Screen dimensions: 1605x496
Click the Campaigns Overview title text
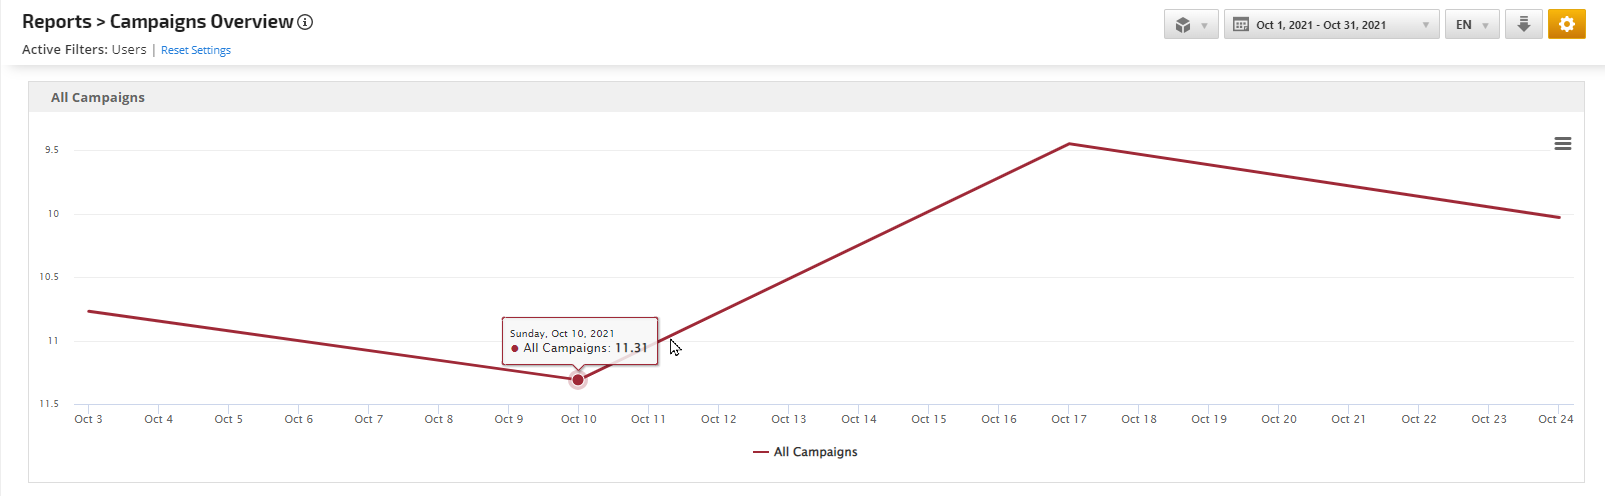click(201, 22)
